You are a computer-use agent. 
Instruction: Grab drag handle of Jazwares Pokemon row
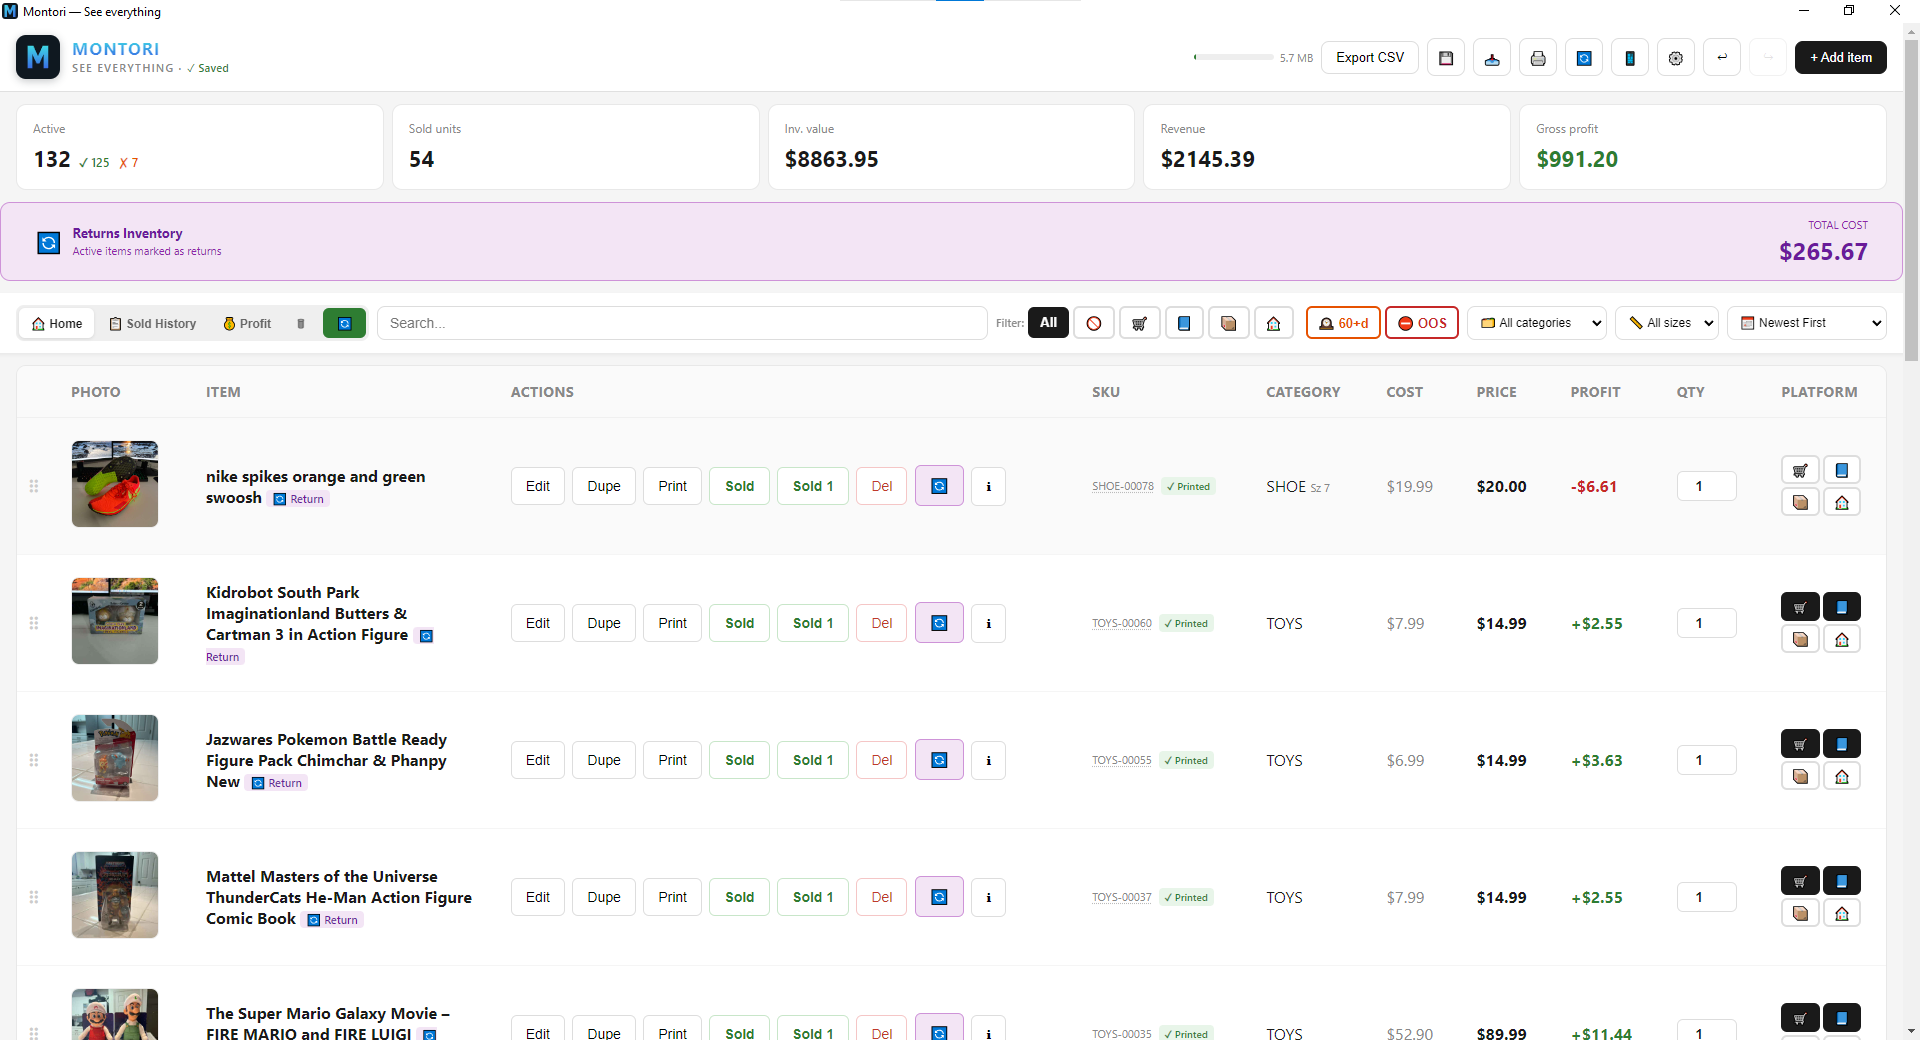coord(34,760)
